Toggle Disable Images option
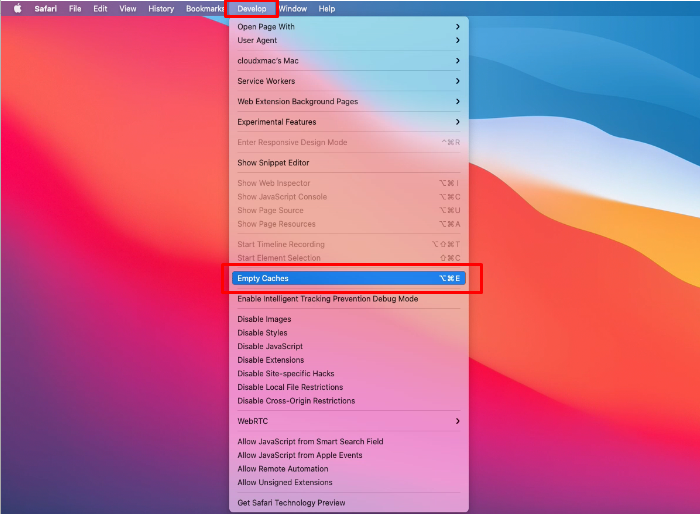700x514 pixels. (x=349, y=319)
